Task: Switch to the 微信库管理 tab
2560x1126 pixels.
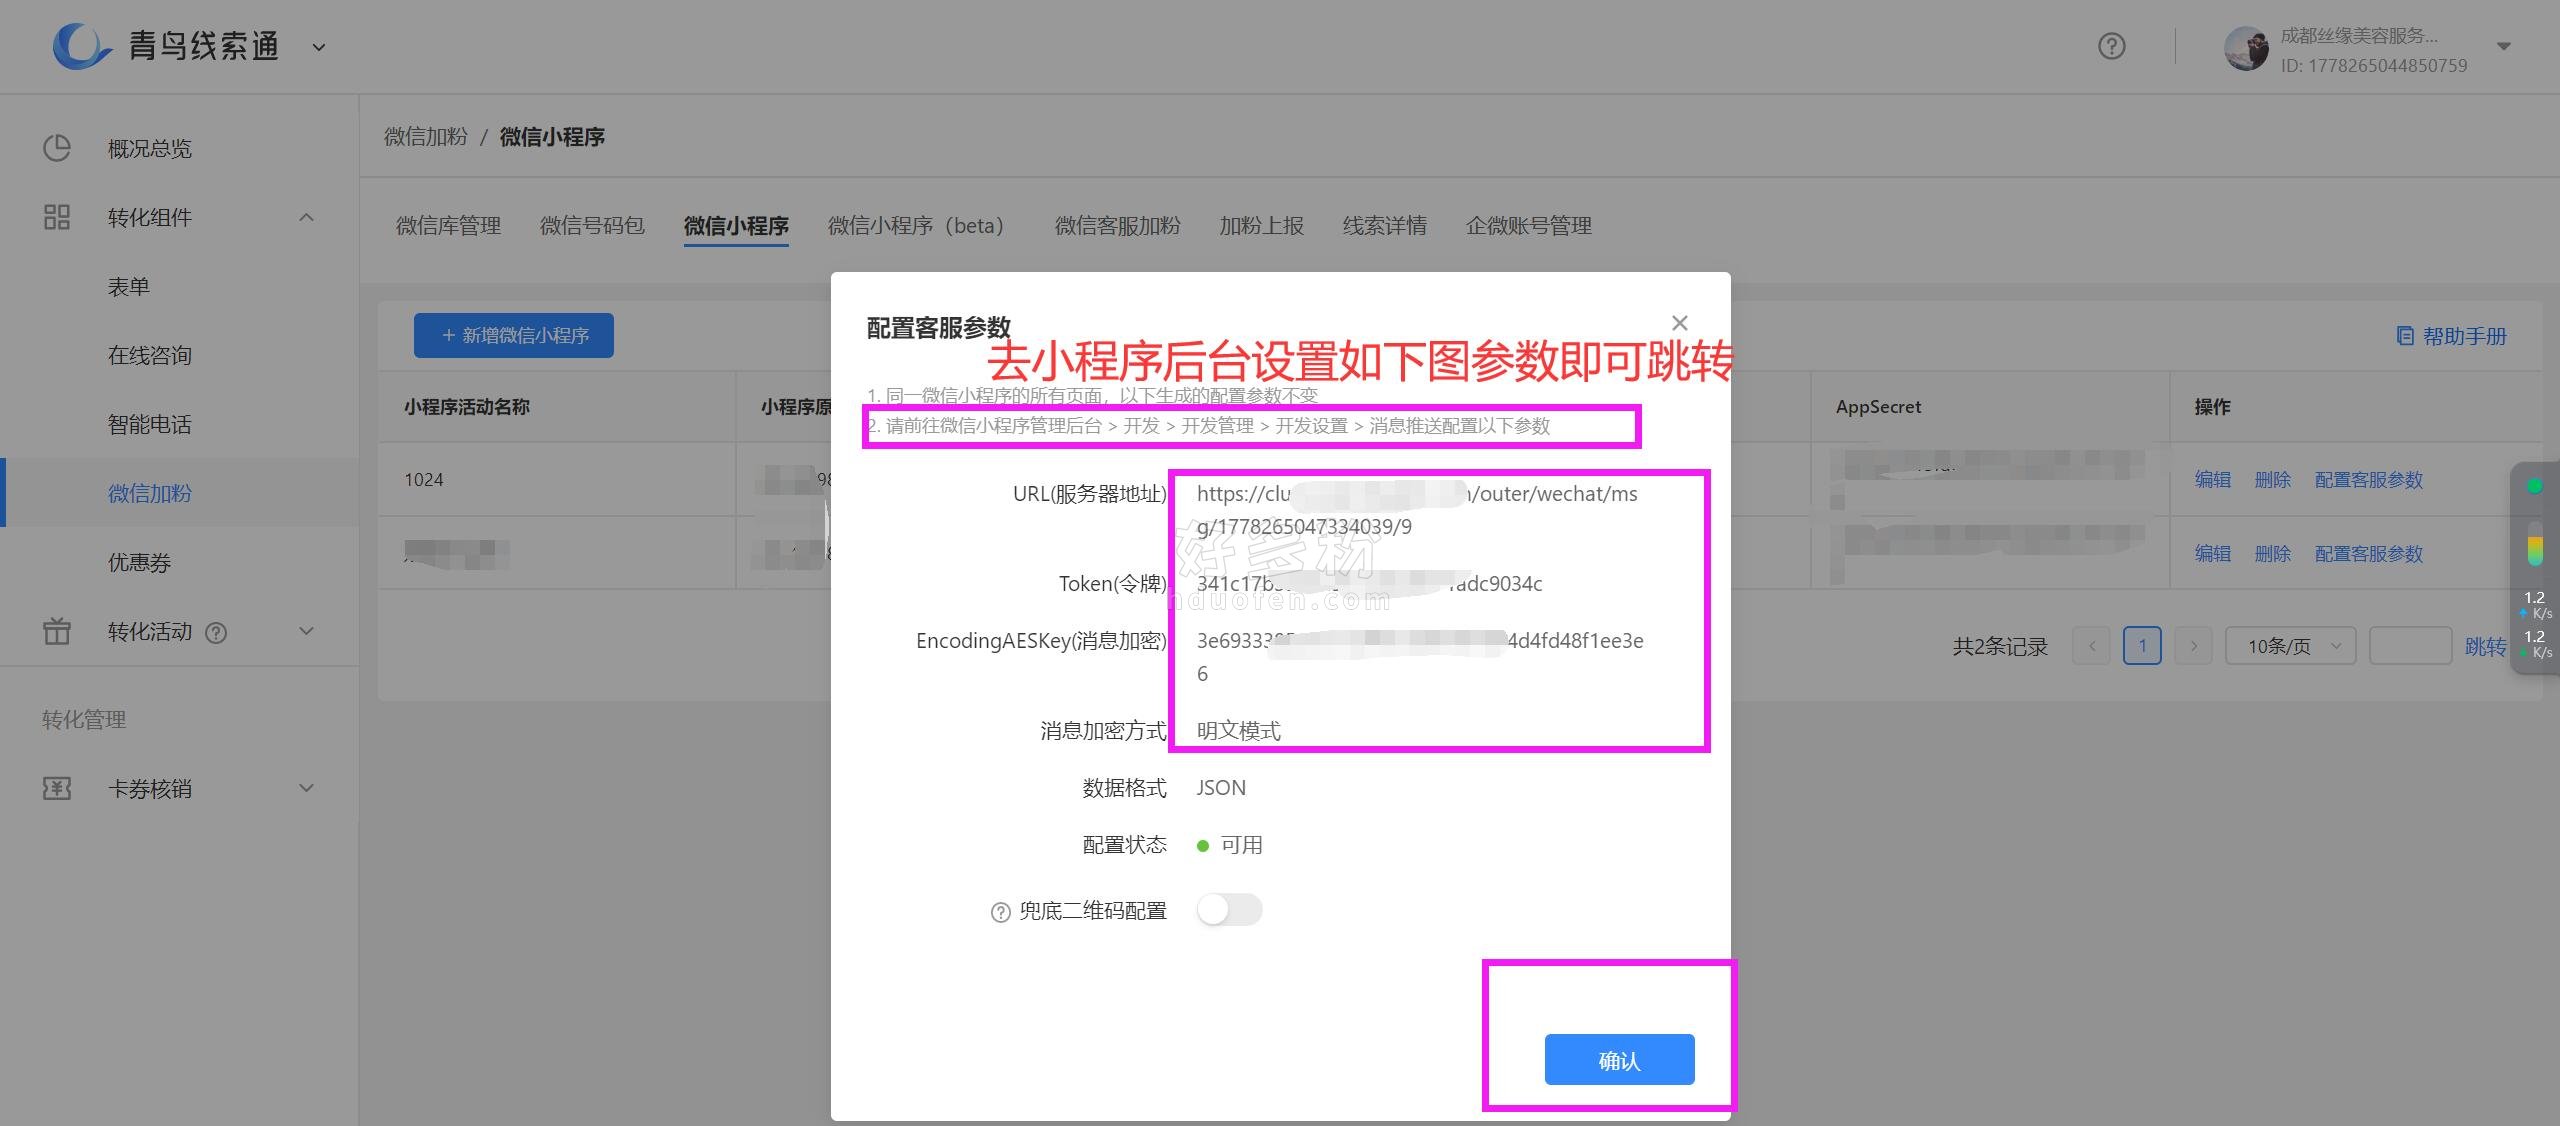Action: tap(448, 226)
